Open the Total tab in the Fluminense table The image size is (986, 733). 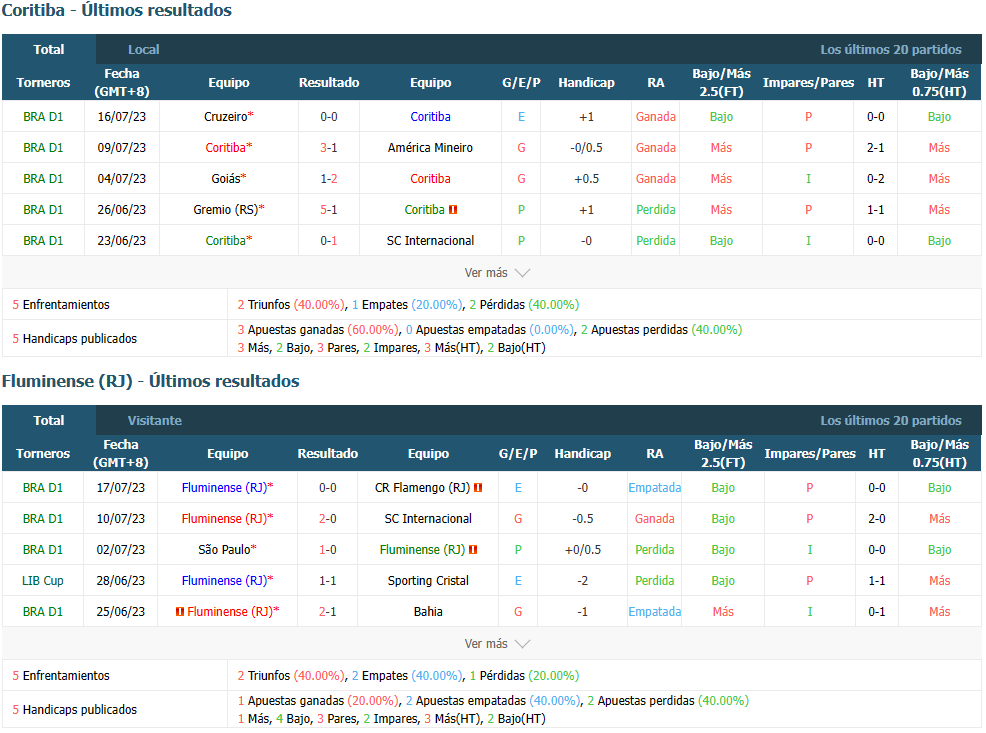(x=49, y=421)
